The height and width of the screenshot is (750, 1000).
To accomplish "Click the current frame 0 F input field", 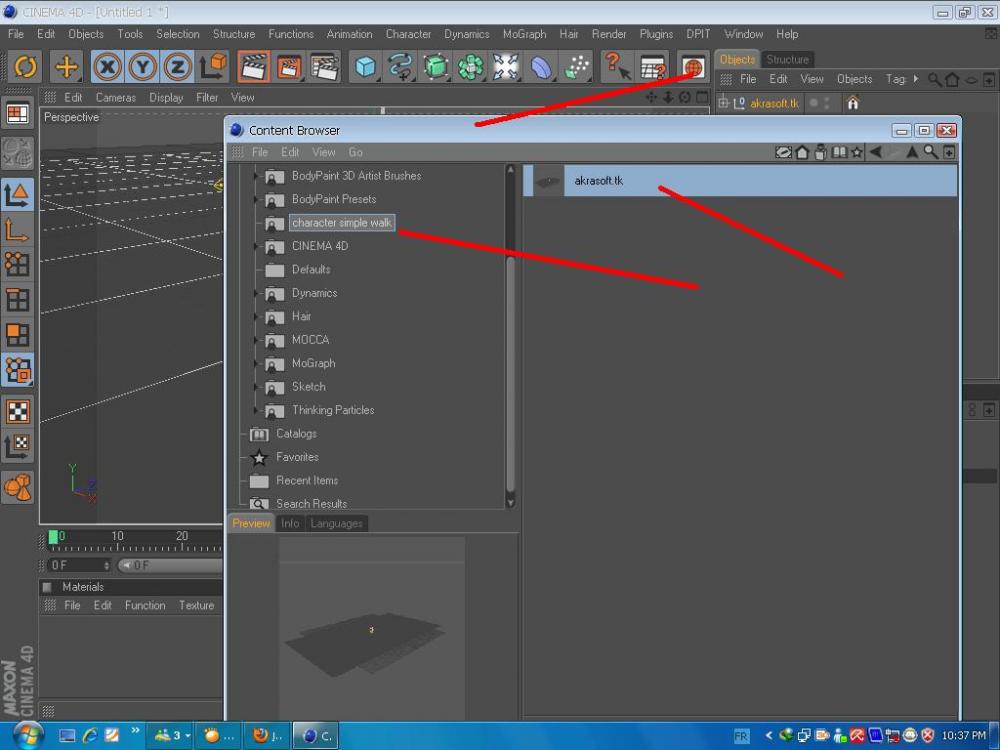I will click(80, 566).
